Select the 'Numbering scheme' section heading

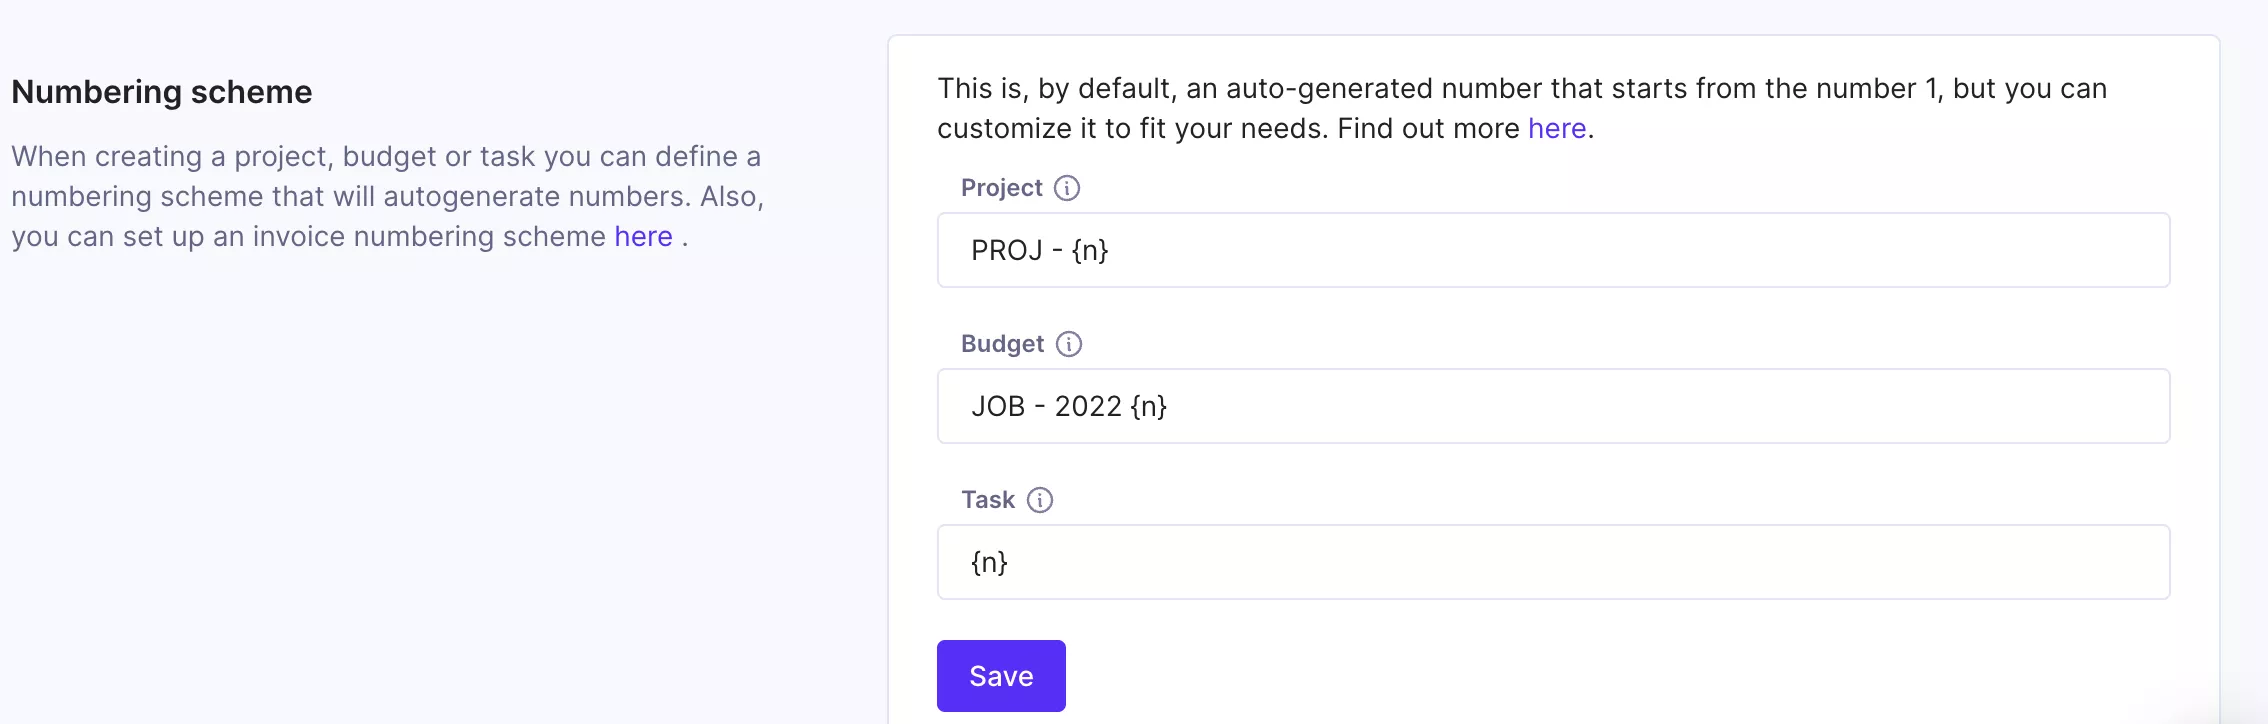coord(162,92)
